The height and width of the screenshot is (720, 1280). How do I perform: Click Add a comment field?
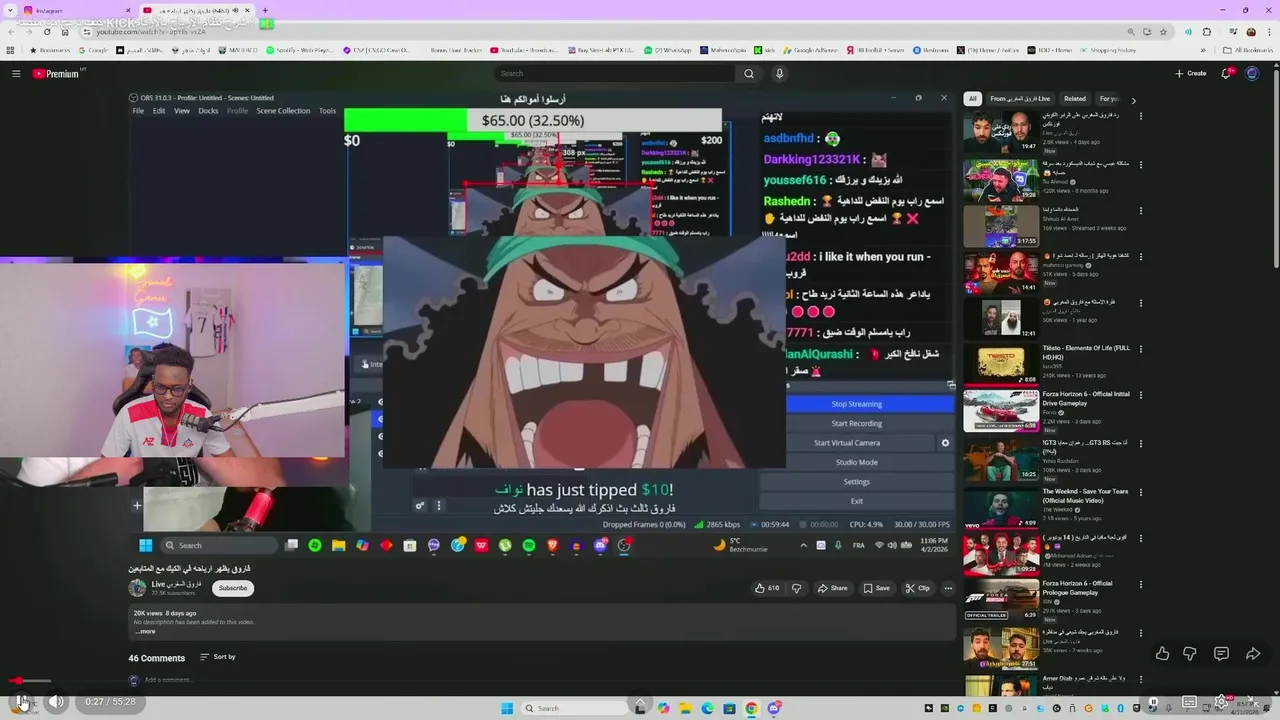(167, 680)
